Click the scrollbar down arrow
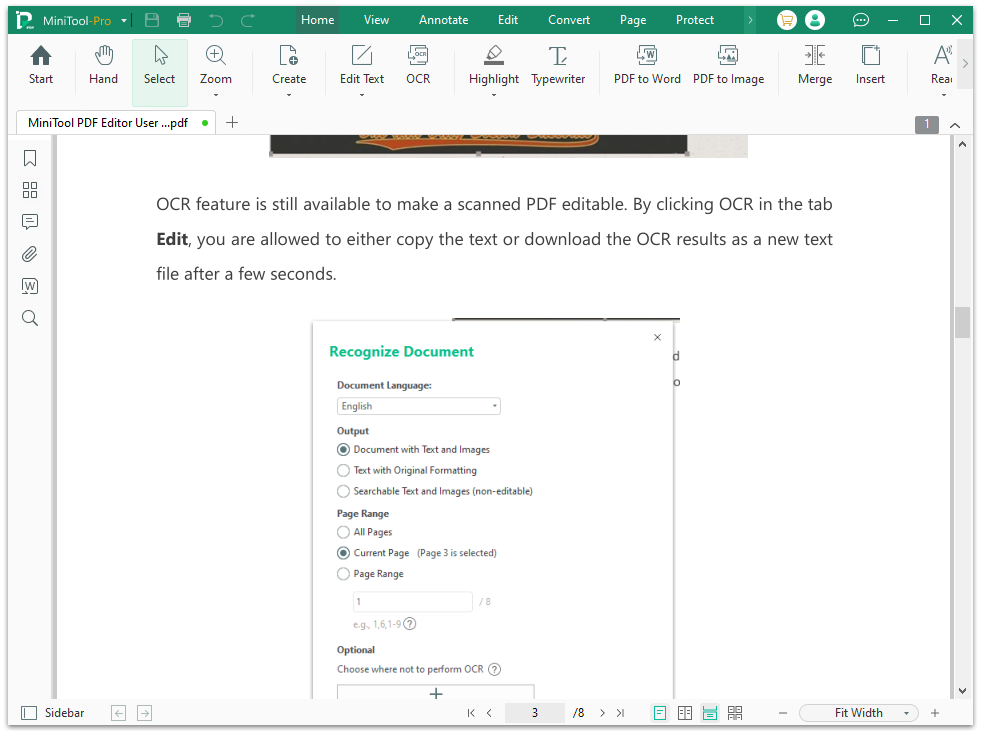 [x=962, y=691]
